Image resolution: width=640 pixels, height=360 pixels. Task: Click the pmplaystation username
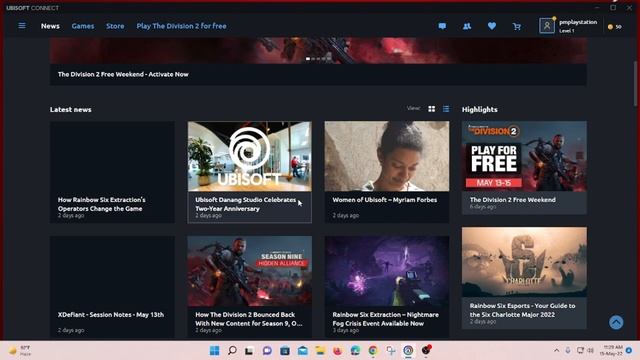(578, 22)
